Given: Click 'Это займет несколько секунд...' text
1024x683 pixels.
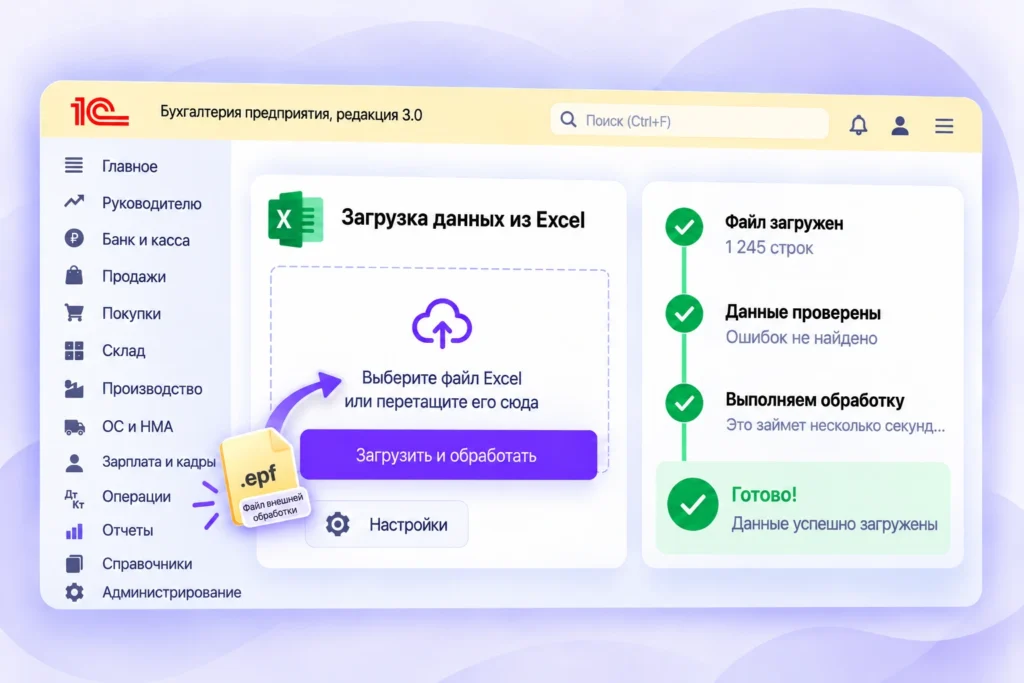Looking at the screenshot, I should pos(835,426).
